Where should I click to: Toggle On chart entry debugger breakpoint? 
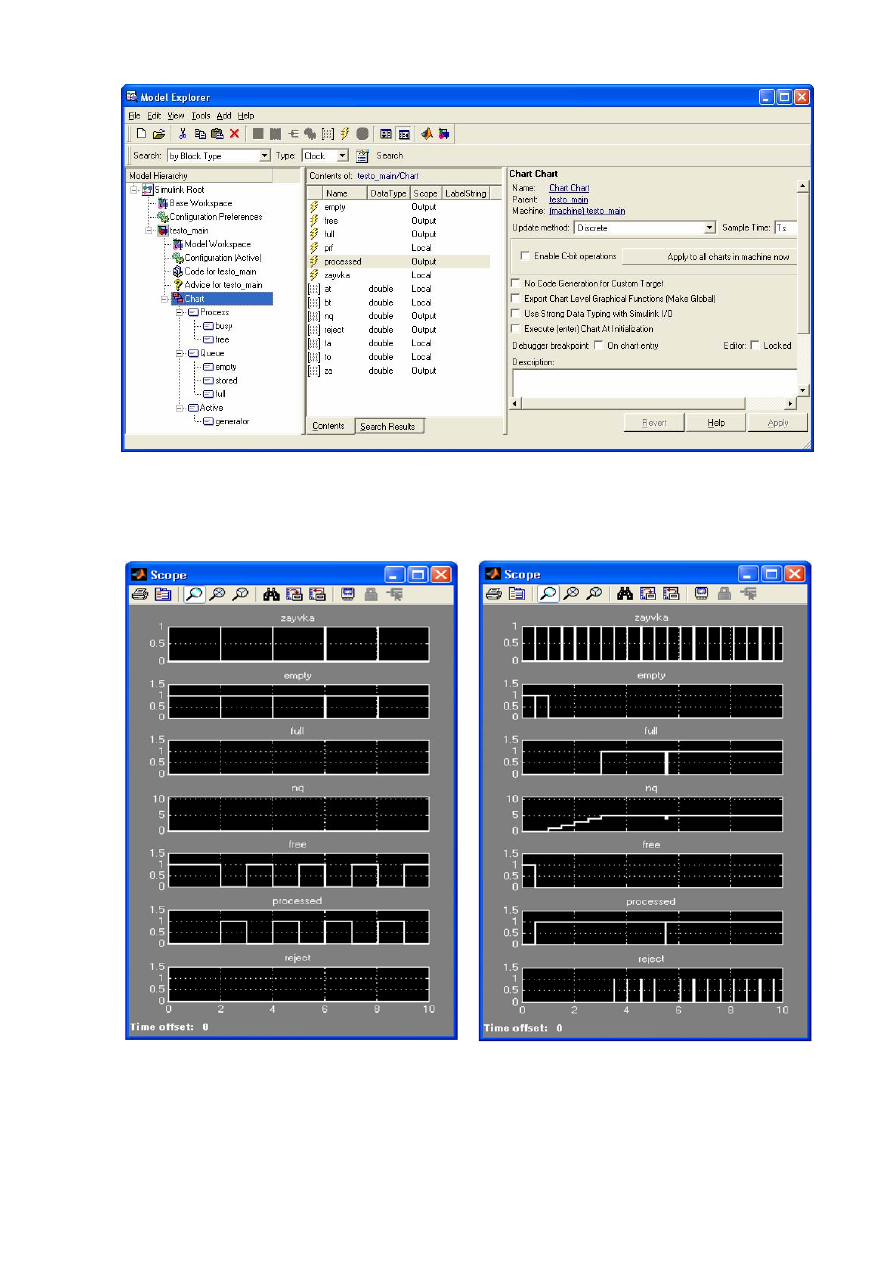tap(598, 345)
